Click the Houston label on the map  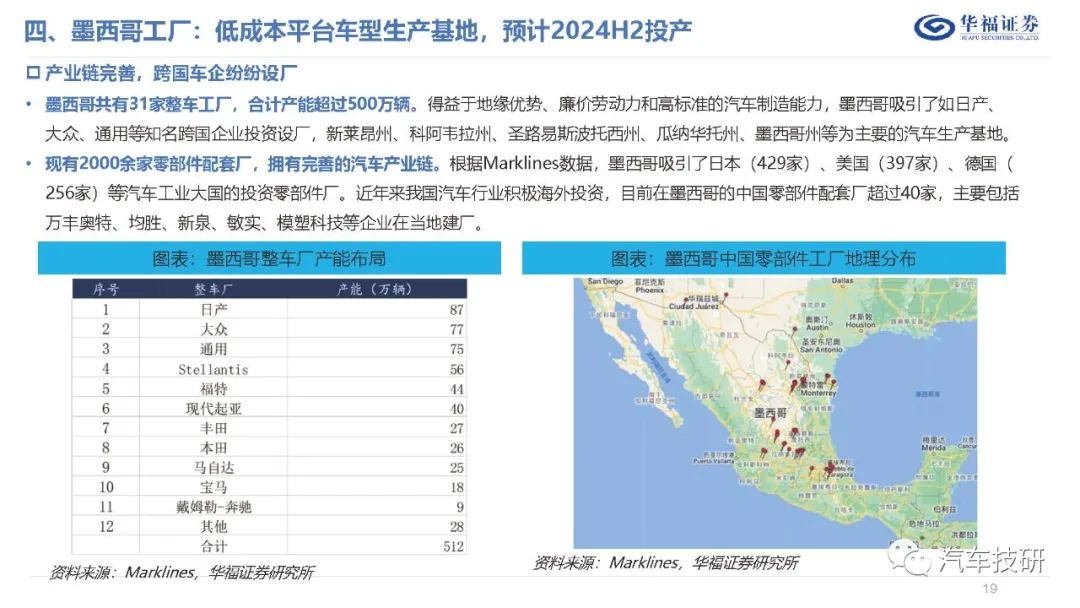pyautogui.click(x=860, y=324)
